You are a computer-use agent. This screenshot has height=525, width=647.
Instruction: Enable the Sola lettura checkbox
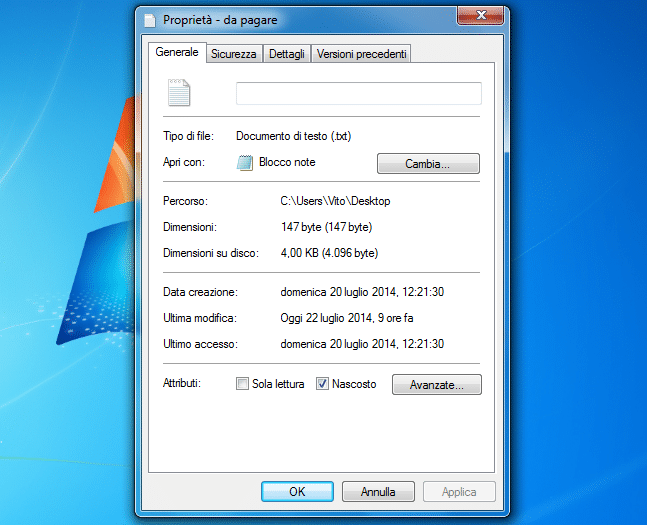242,384
